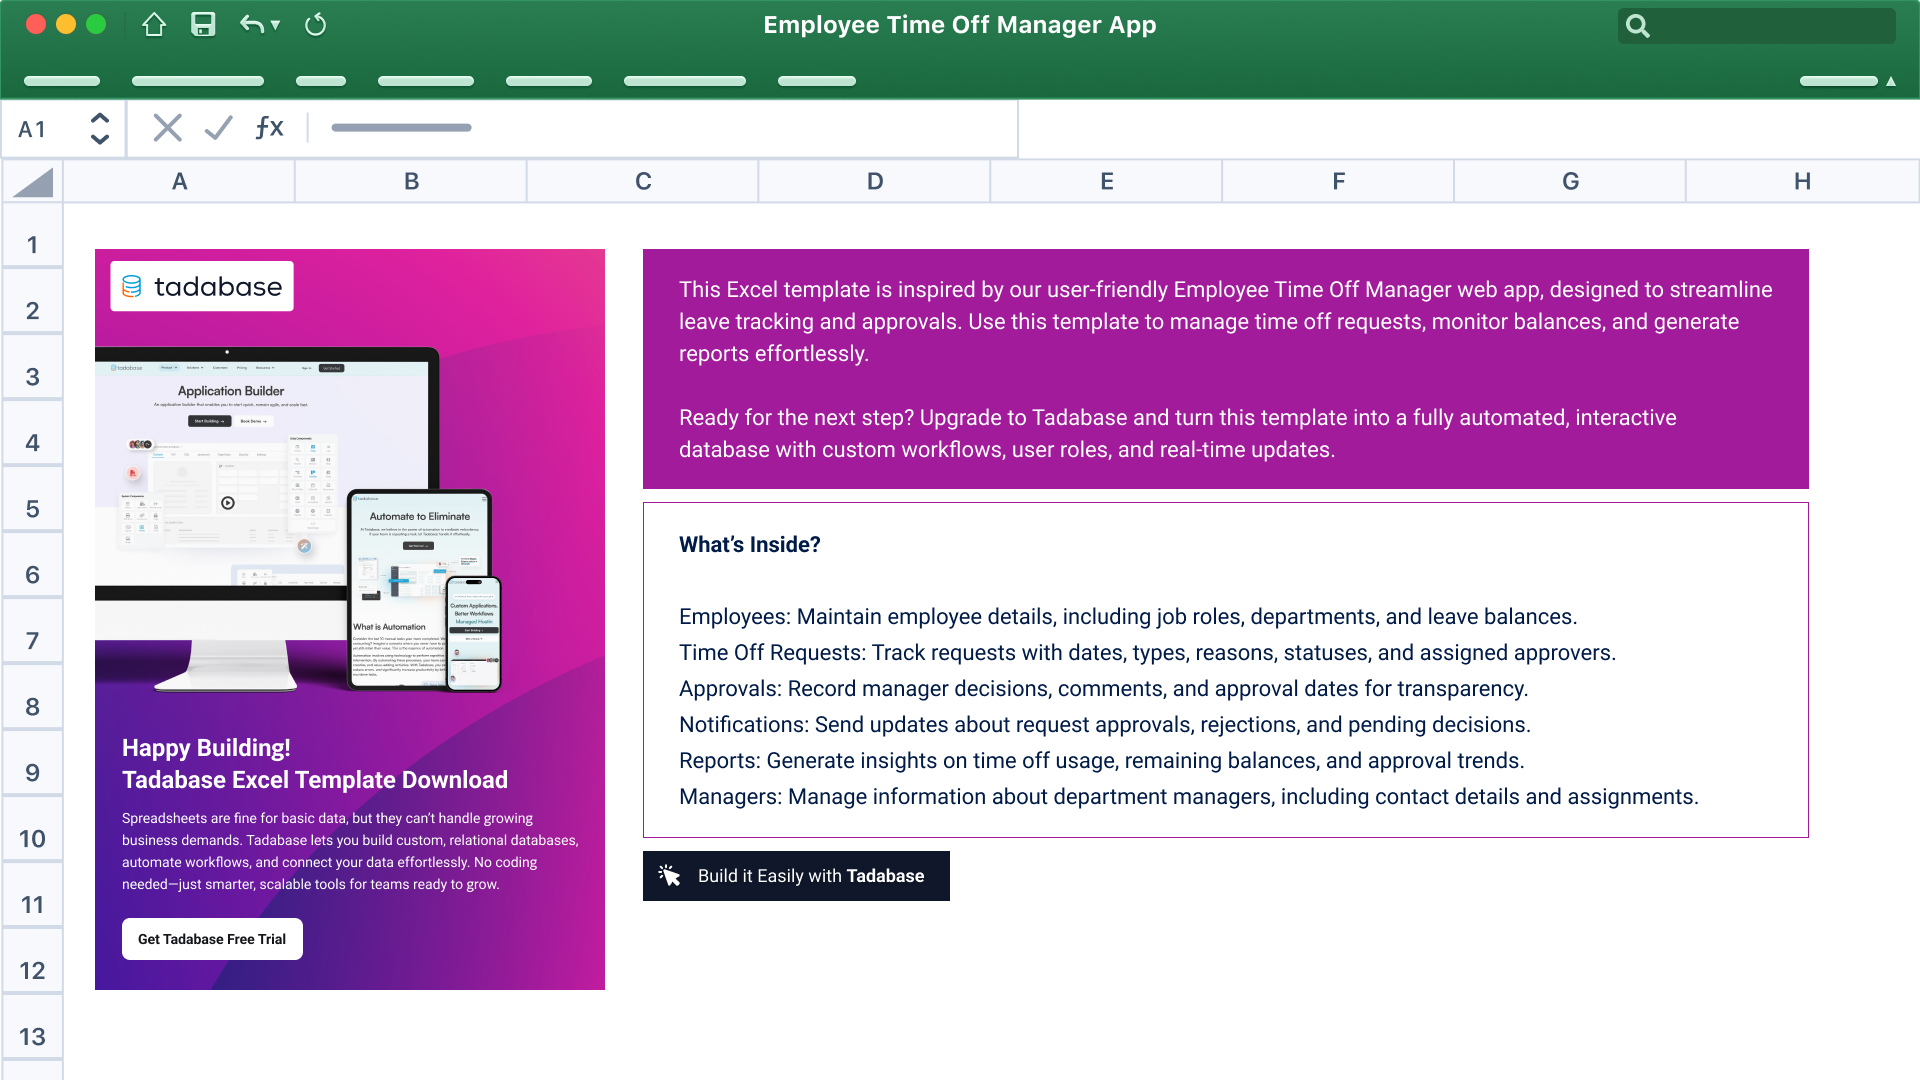Viewport: 1920px width, 1080px height.
Task: Click the Approvals: Record manager decisions line
Action: click(1104, 689)
